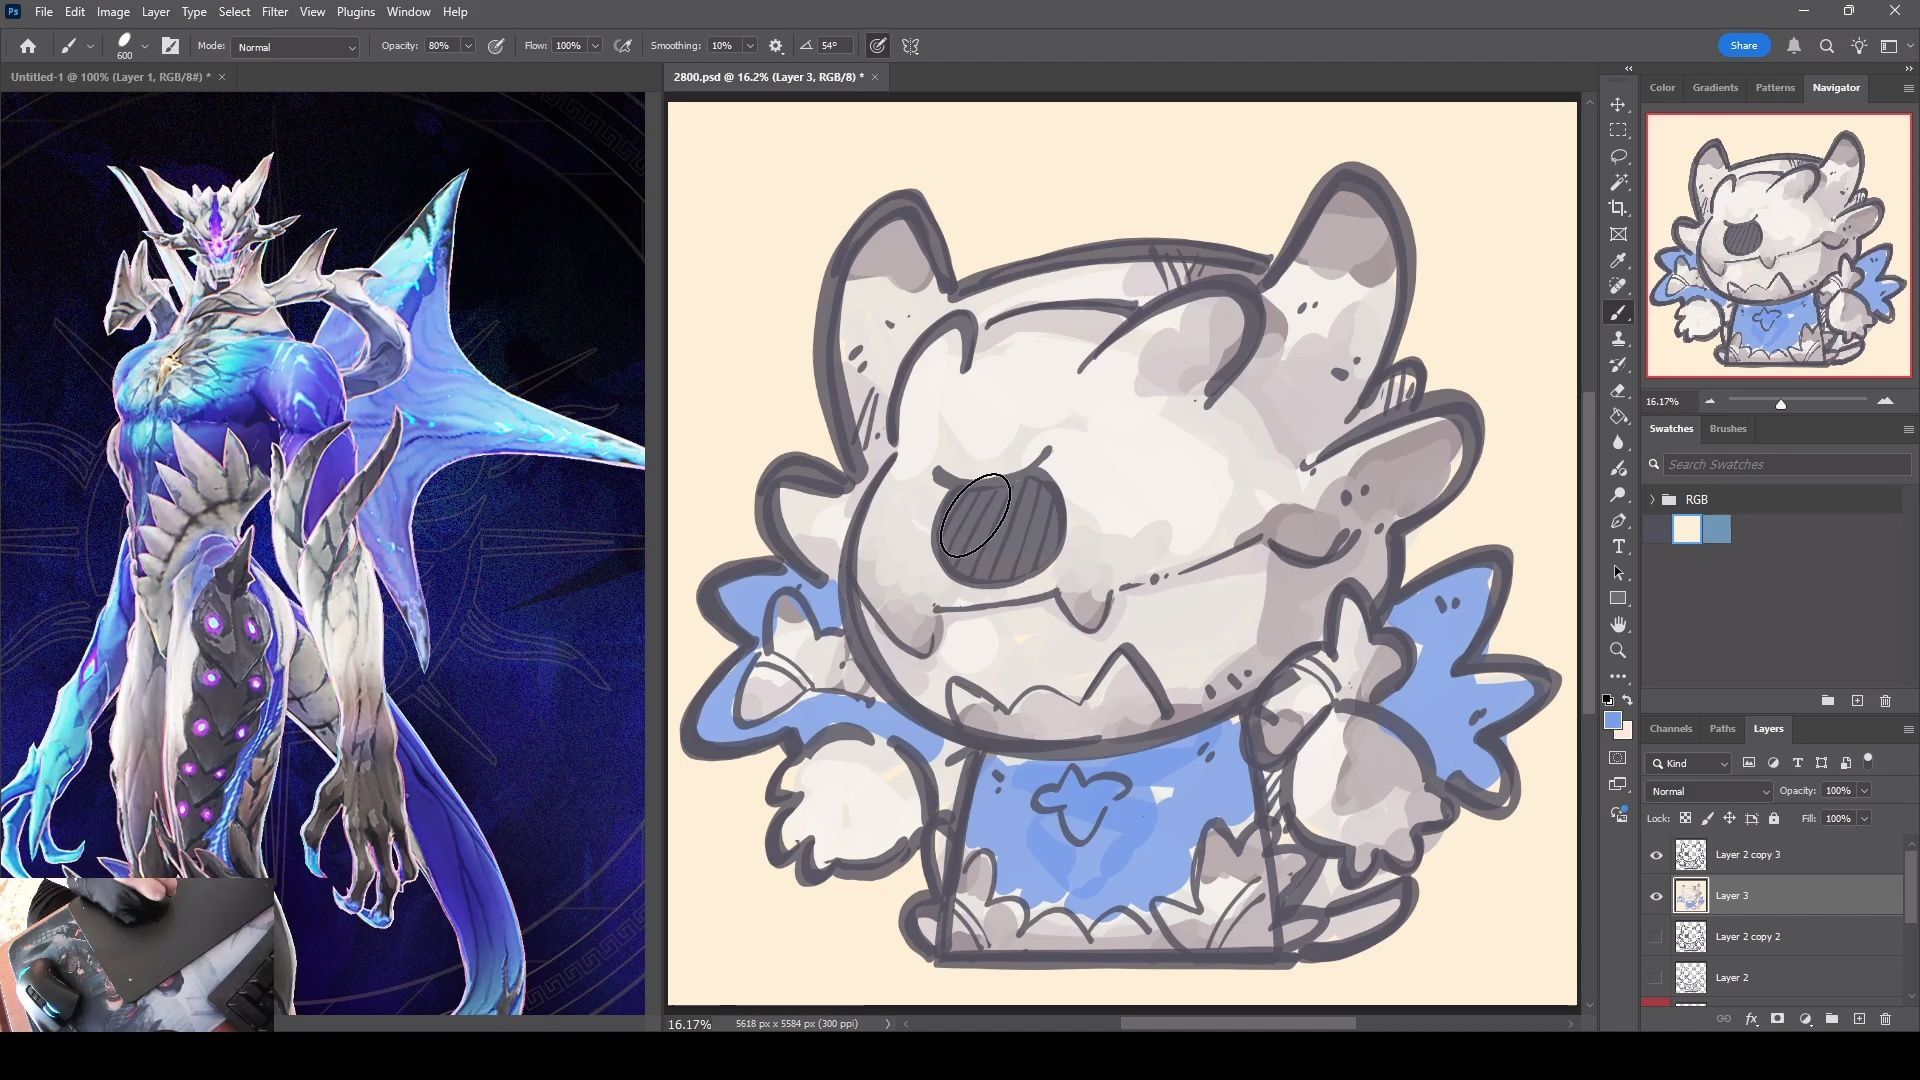Select the Paint Bucket tool
The height and width of the screenshot is (1080, 1920).
(1618, 417)
